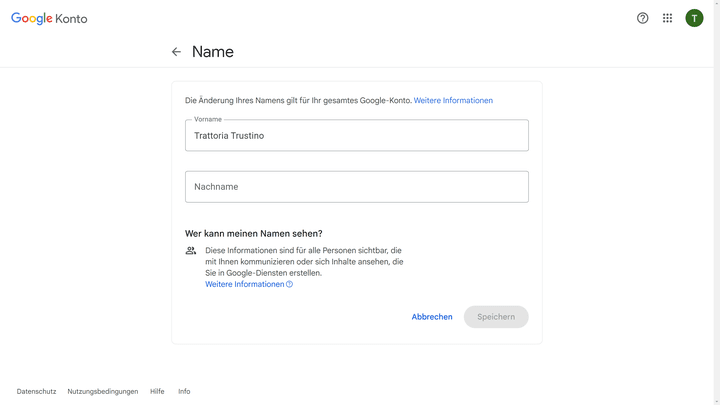Open the Hilfe footer link
This screenshot has height=405, width=720.
pos(157,391)
